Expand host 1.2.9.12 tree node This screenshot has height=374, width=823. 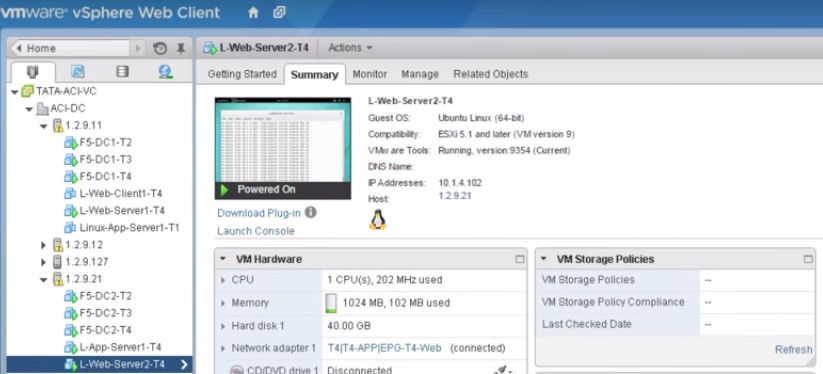pos(44,245)
